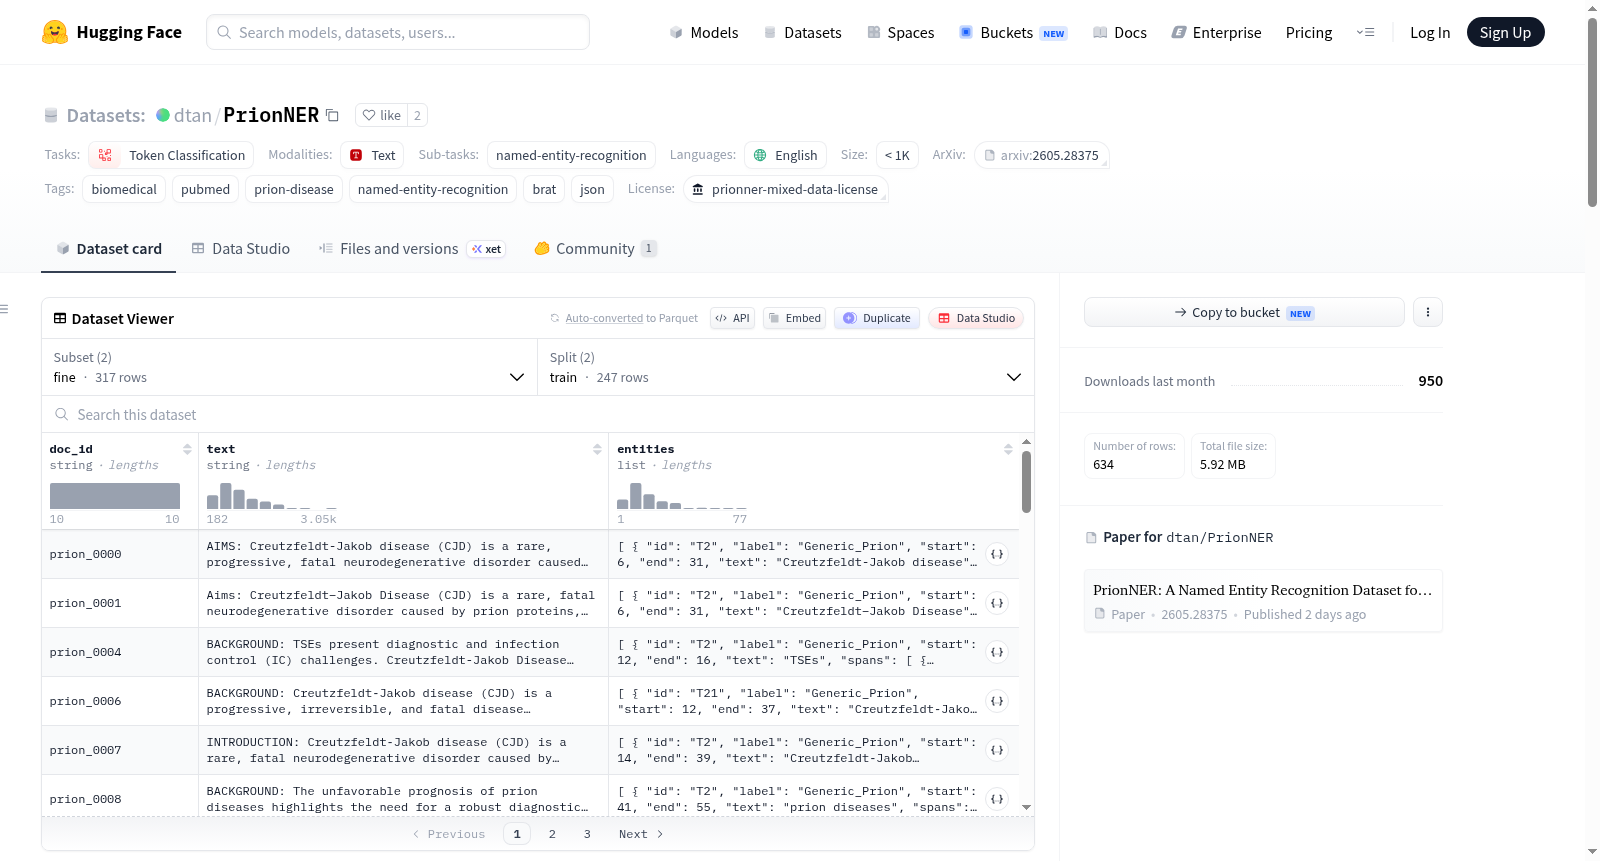The height and width of the screenshot is (861, 1600).
Task: Go to Spaces in the navigation
Action: pos(901,33)
